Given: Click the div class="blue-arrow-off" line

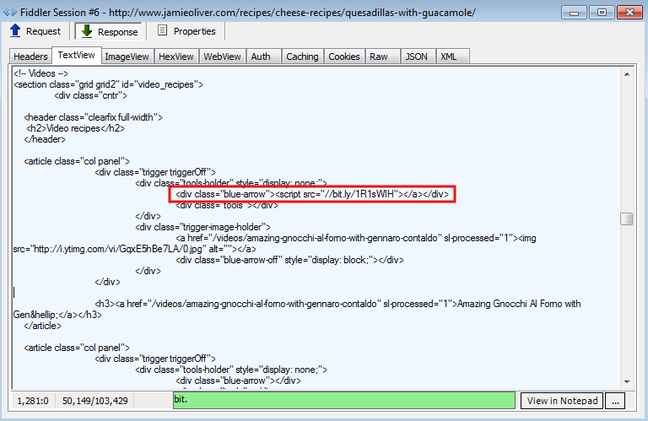Looking at the screenshot, I should pyautogui.click(x=290, y=260).
